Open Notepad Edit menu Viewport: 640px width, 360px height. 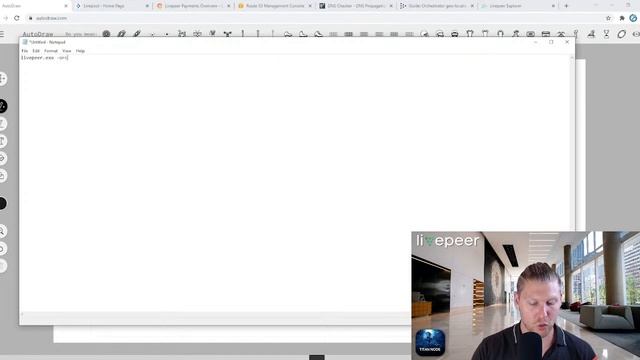pos(36,51)
